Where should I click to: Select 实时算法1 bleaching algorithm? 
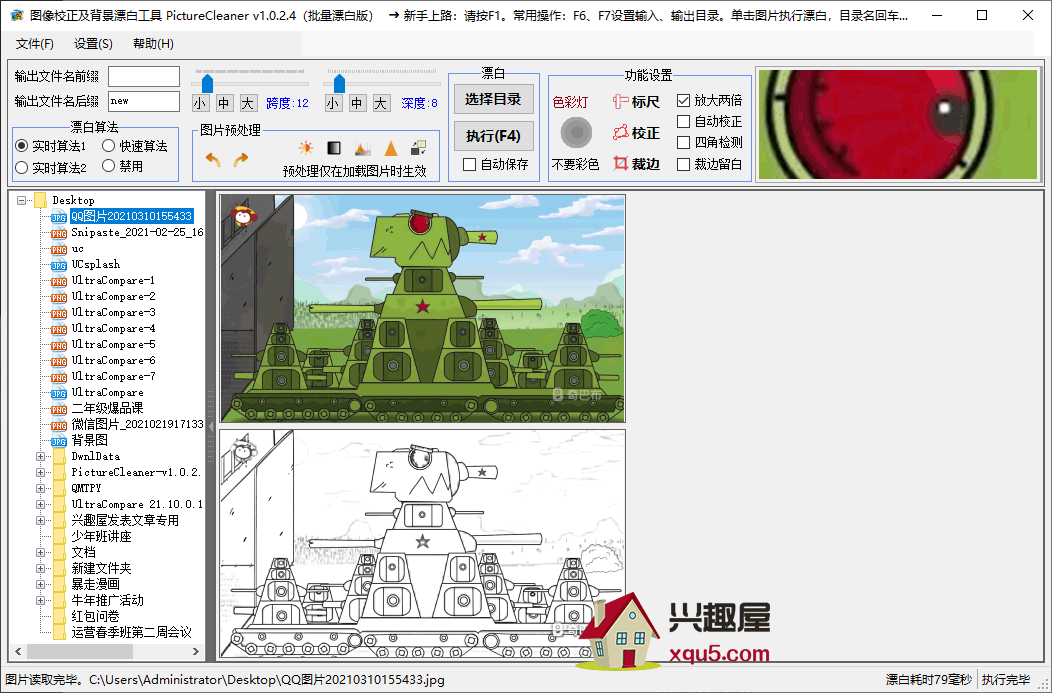pyautogui.click(x=51, y=146)
